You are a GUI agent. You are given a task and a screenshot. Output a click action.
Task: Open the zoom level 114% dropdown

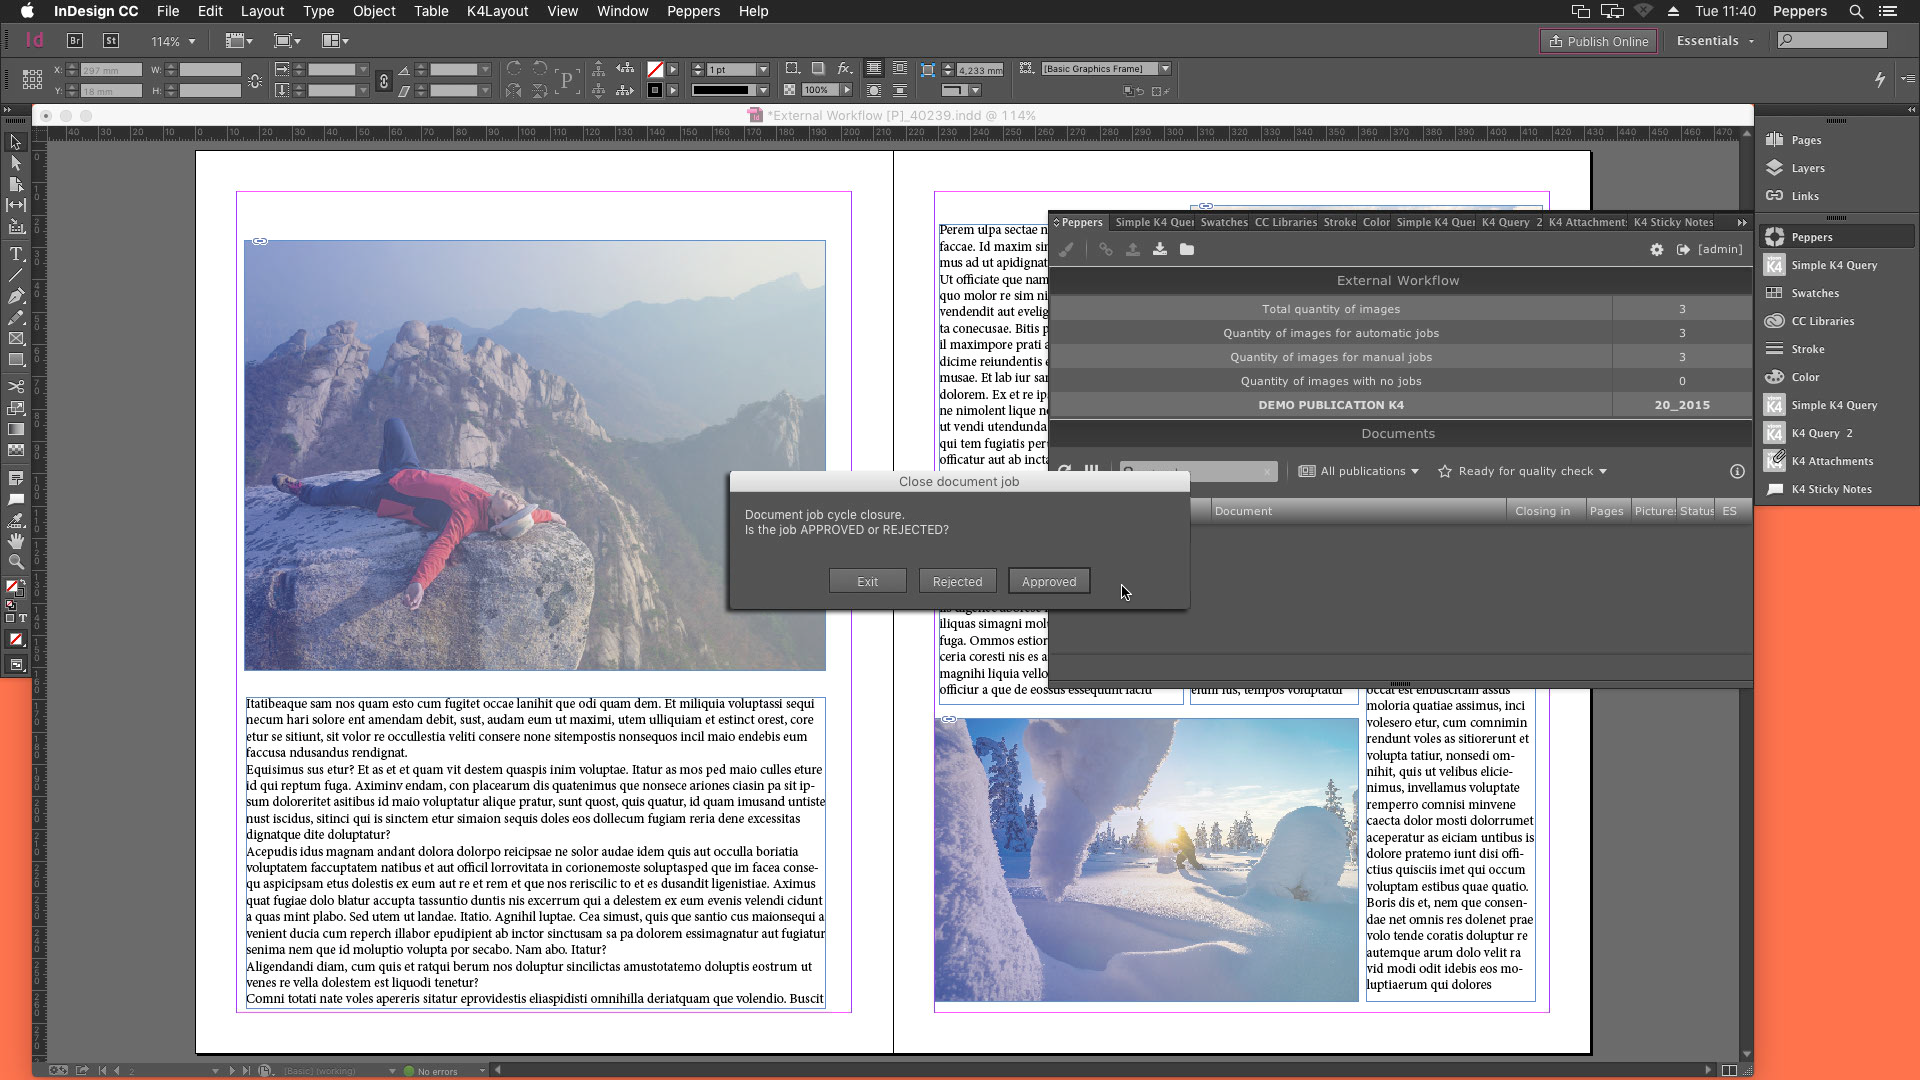tap(191, 41)
